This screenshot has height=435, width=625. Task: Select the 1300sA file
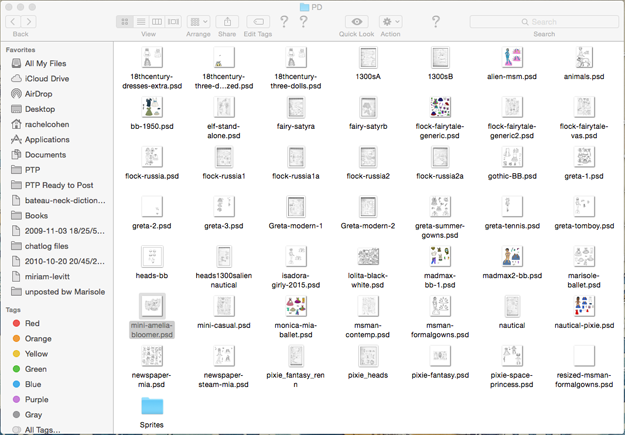(x=368, y=63)
